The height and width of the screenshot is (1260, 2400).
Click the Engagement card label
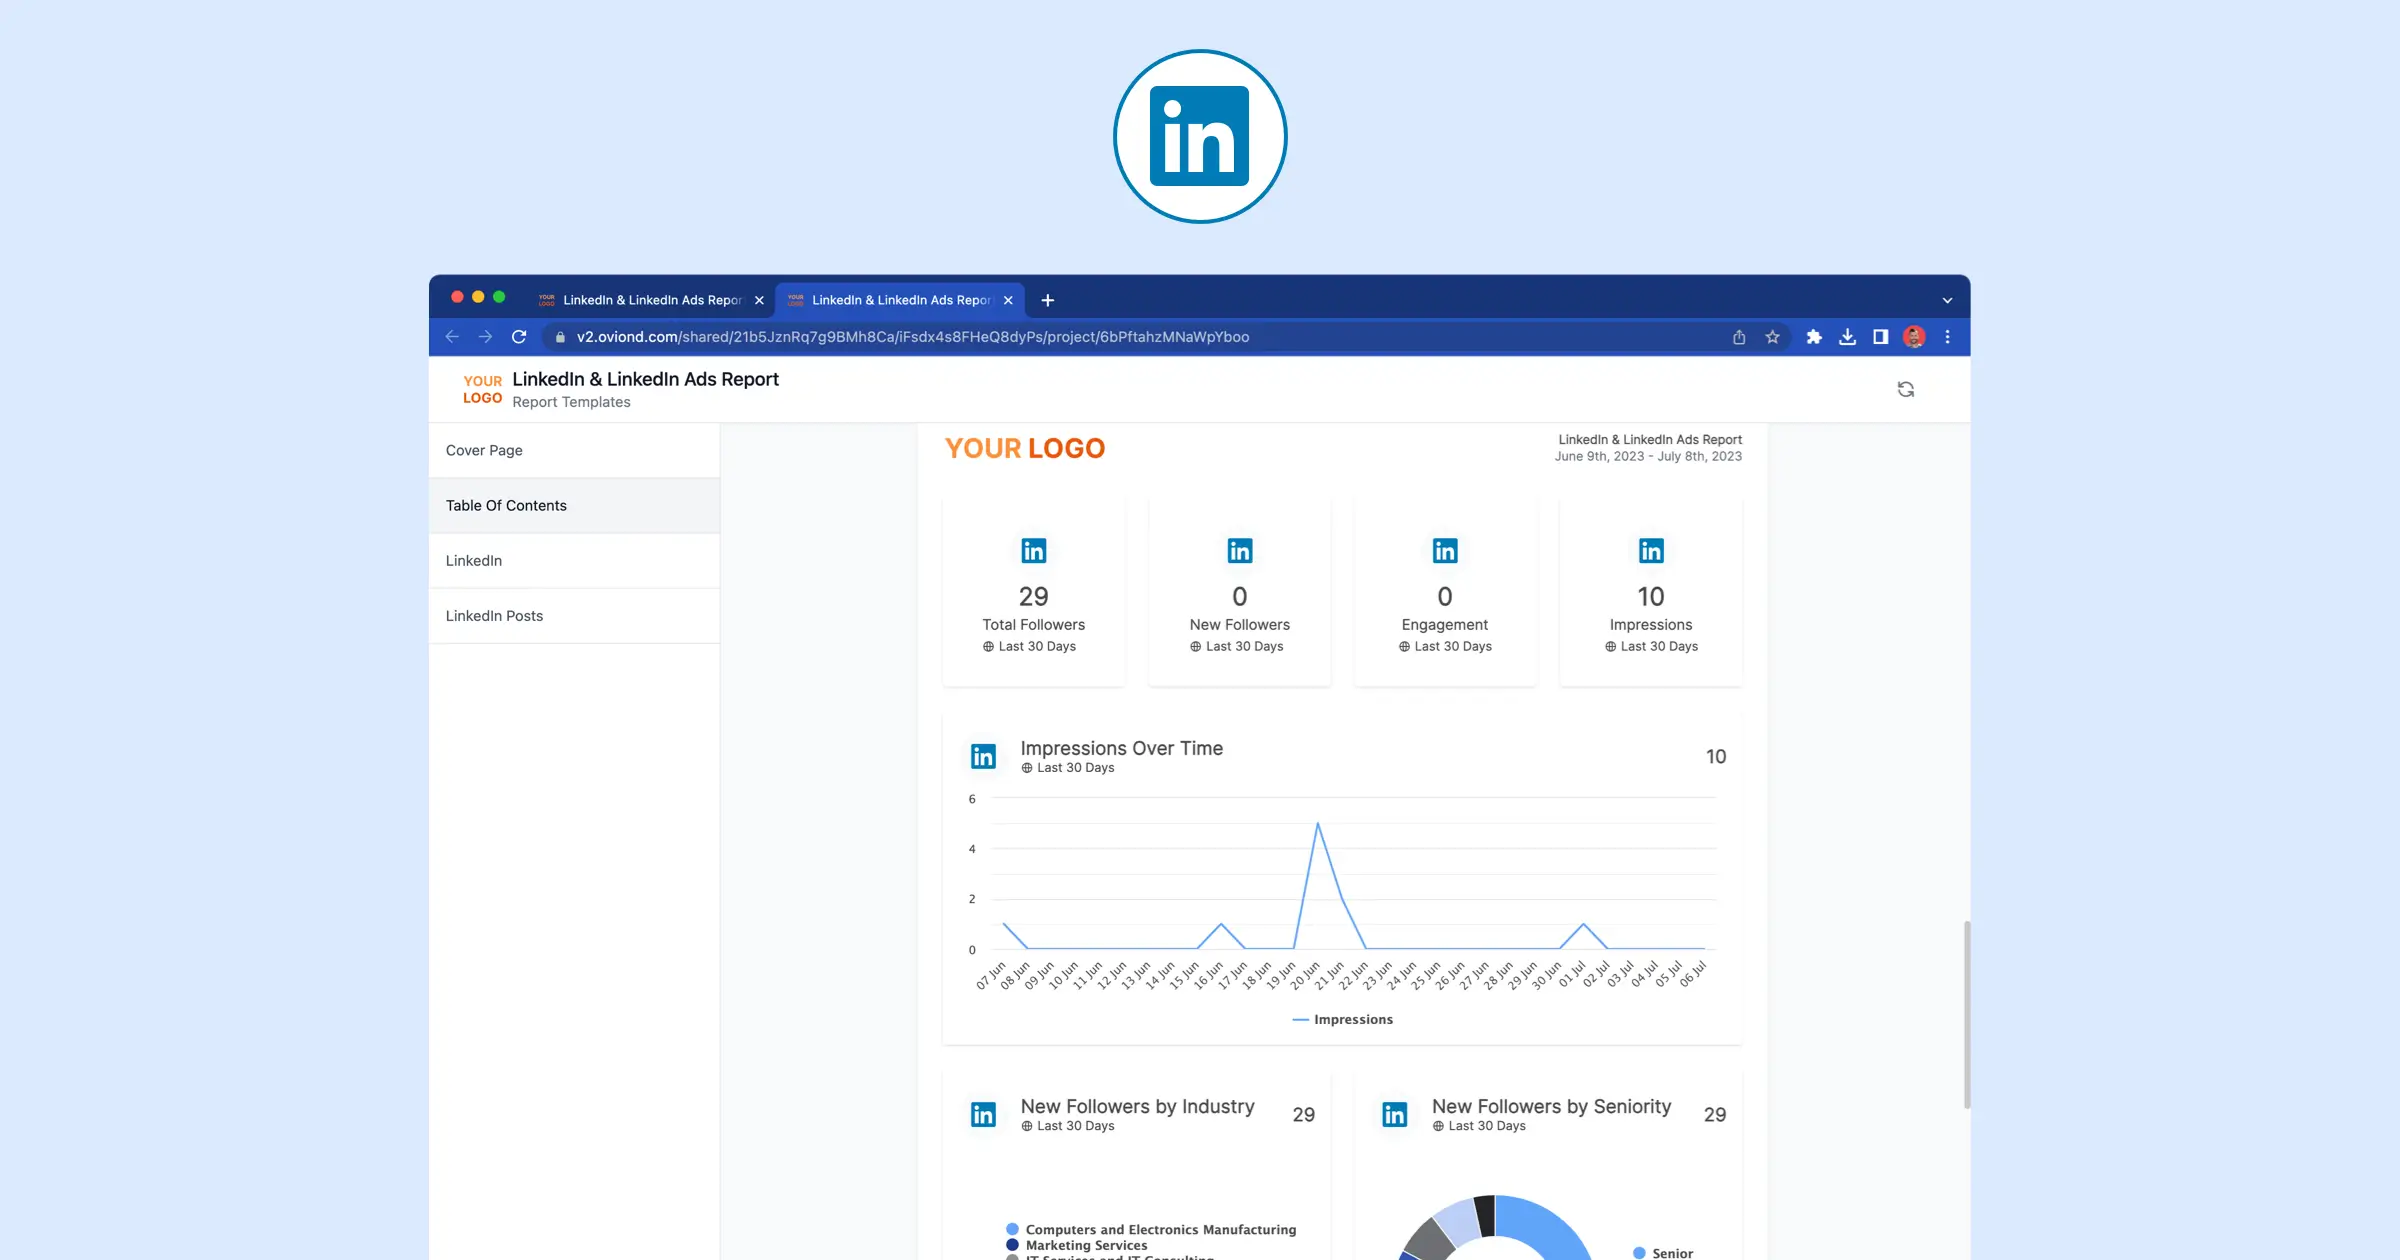pyautogui.click(x=1445, y=625)
